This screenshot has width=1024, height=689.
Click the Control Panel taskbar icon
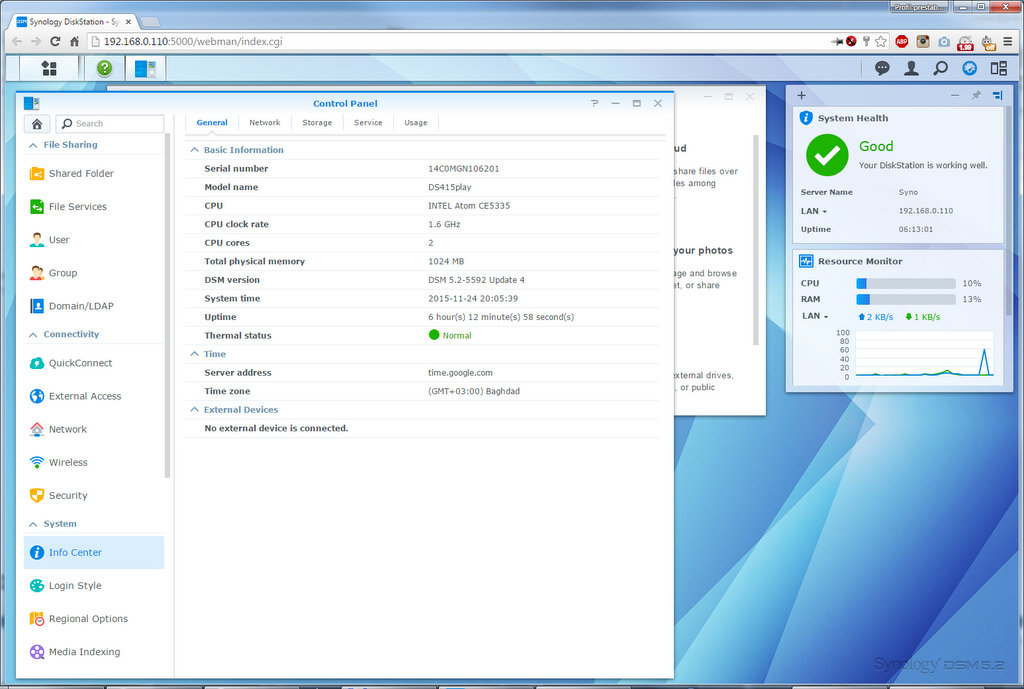145,68
